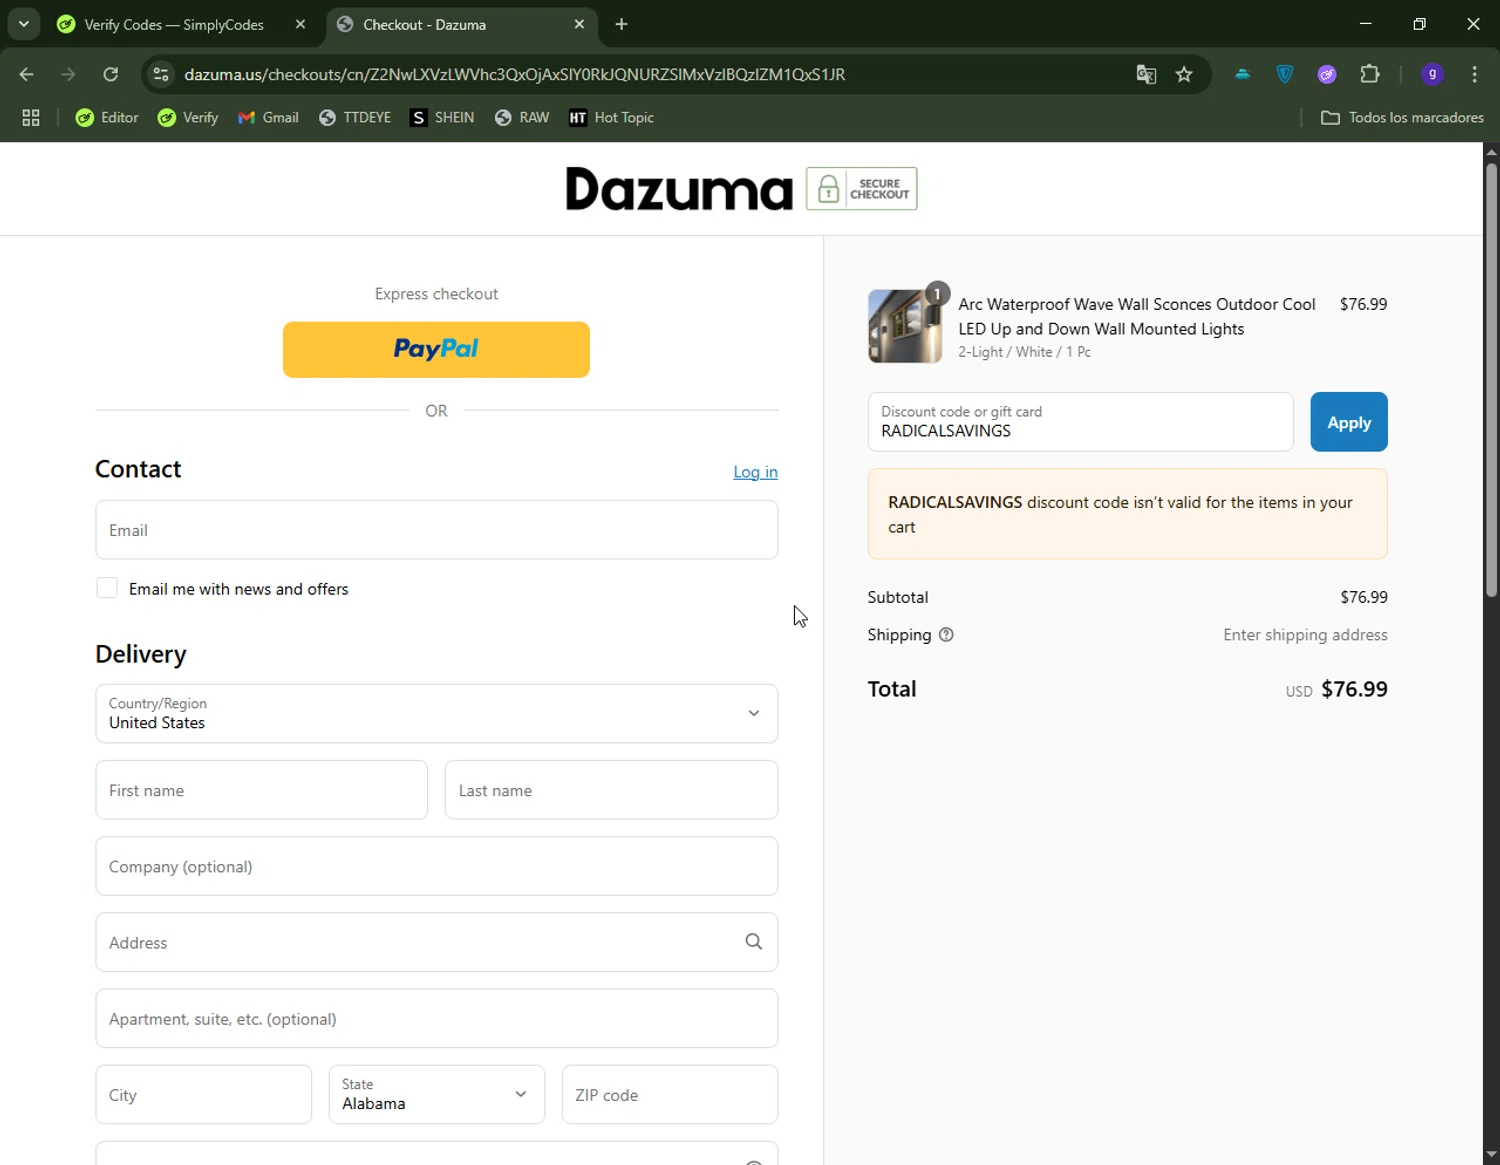Click the wall sconce product thumbnail
Image resolution: width=1500 pixels, height=1165 pixels.
905,326
